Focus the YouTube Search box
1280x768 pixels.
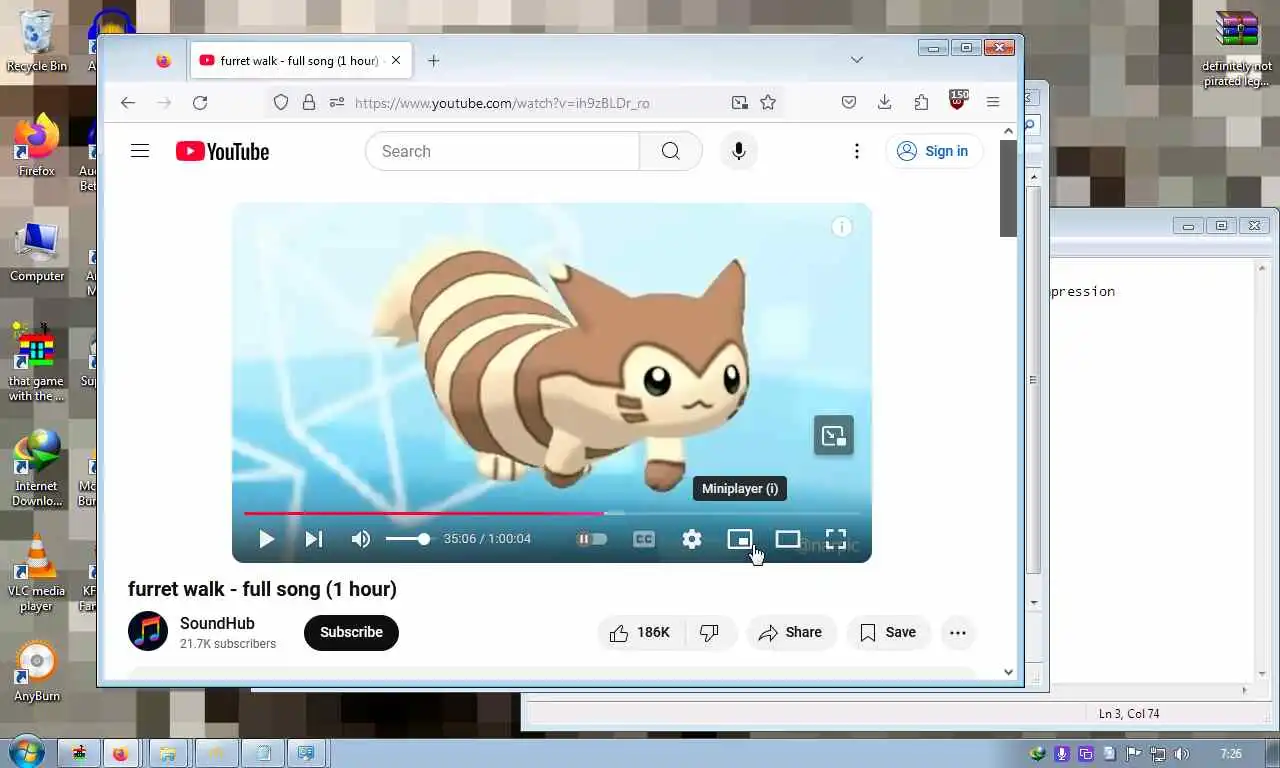click(502, 151)
